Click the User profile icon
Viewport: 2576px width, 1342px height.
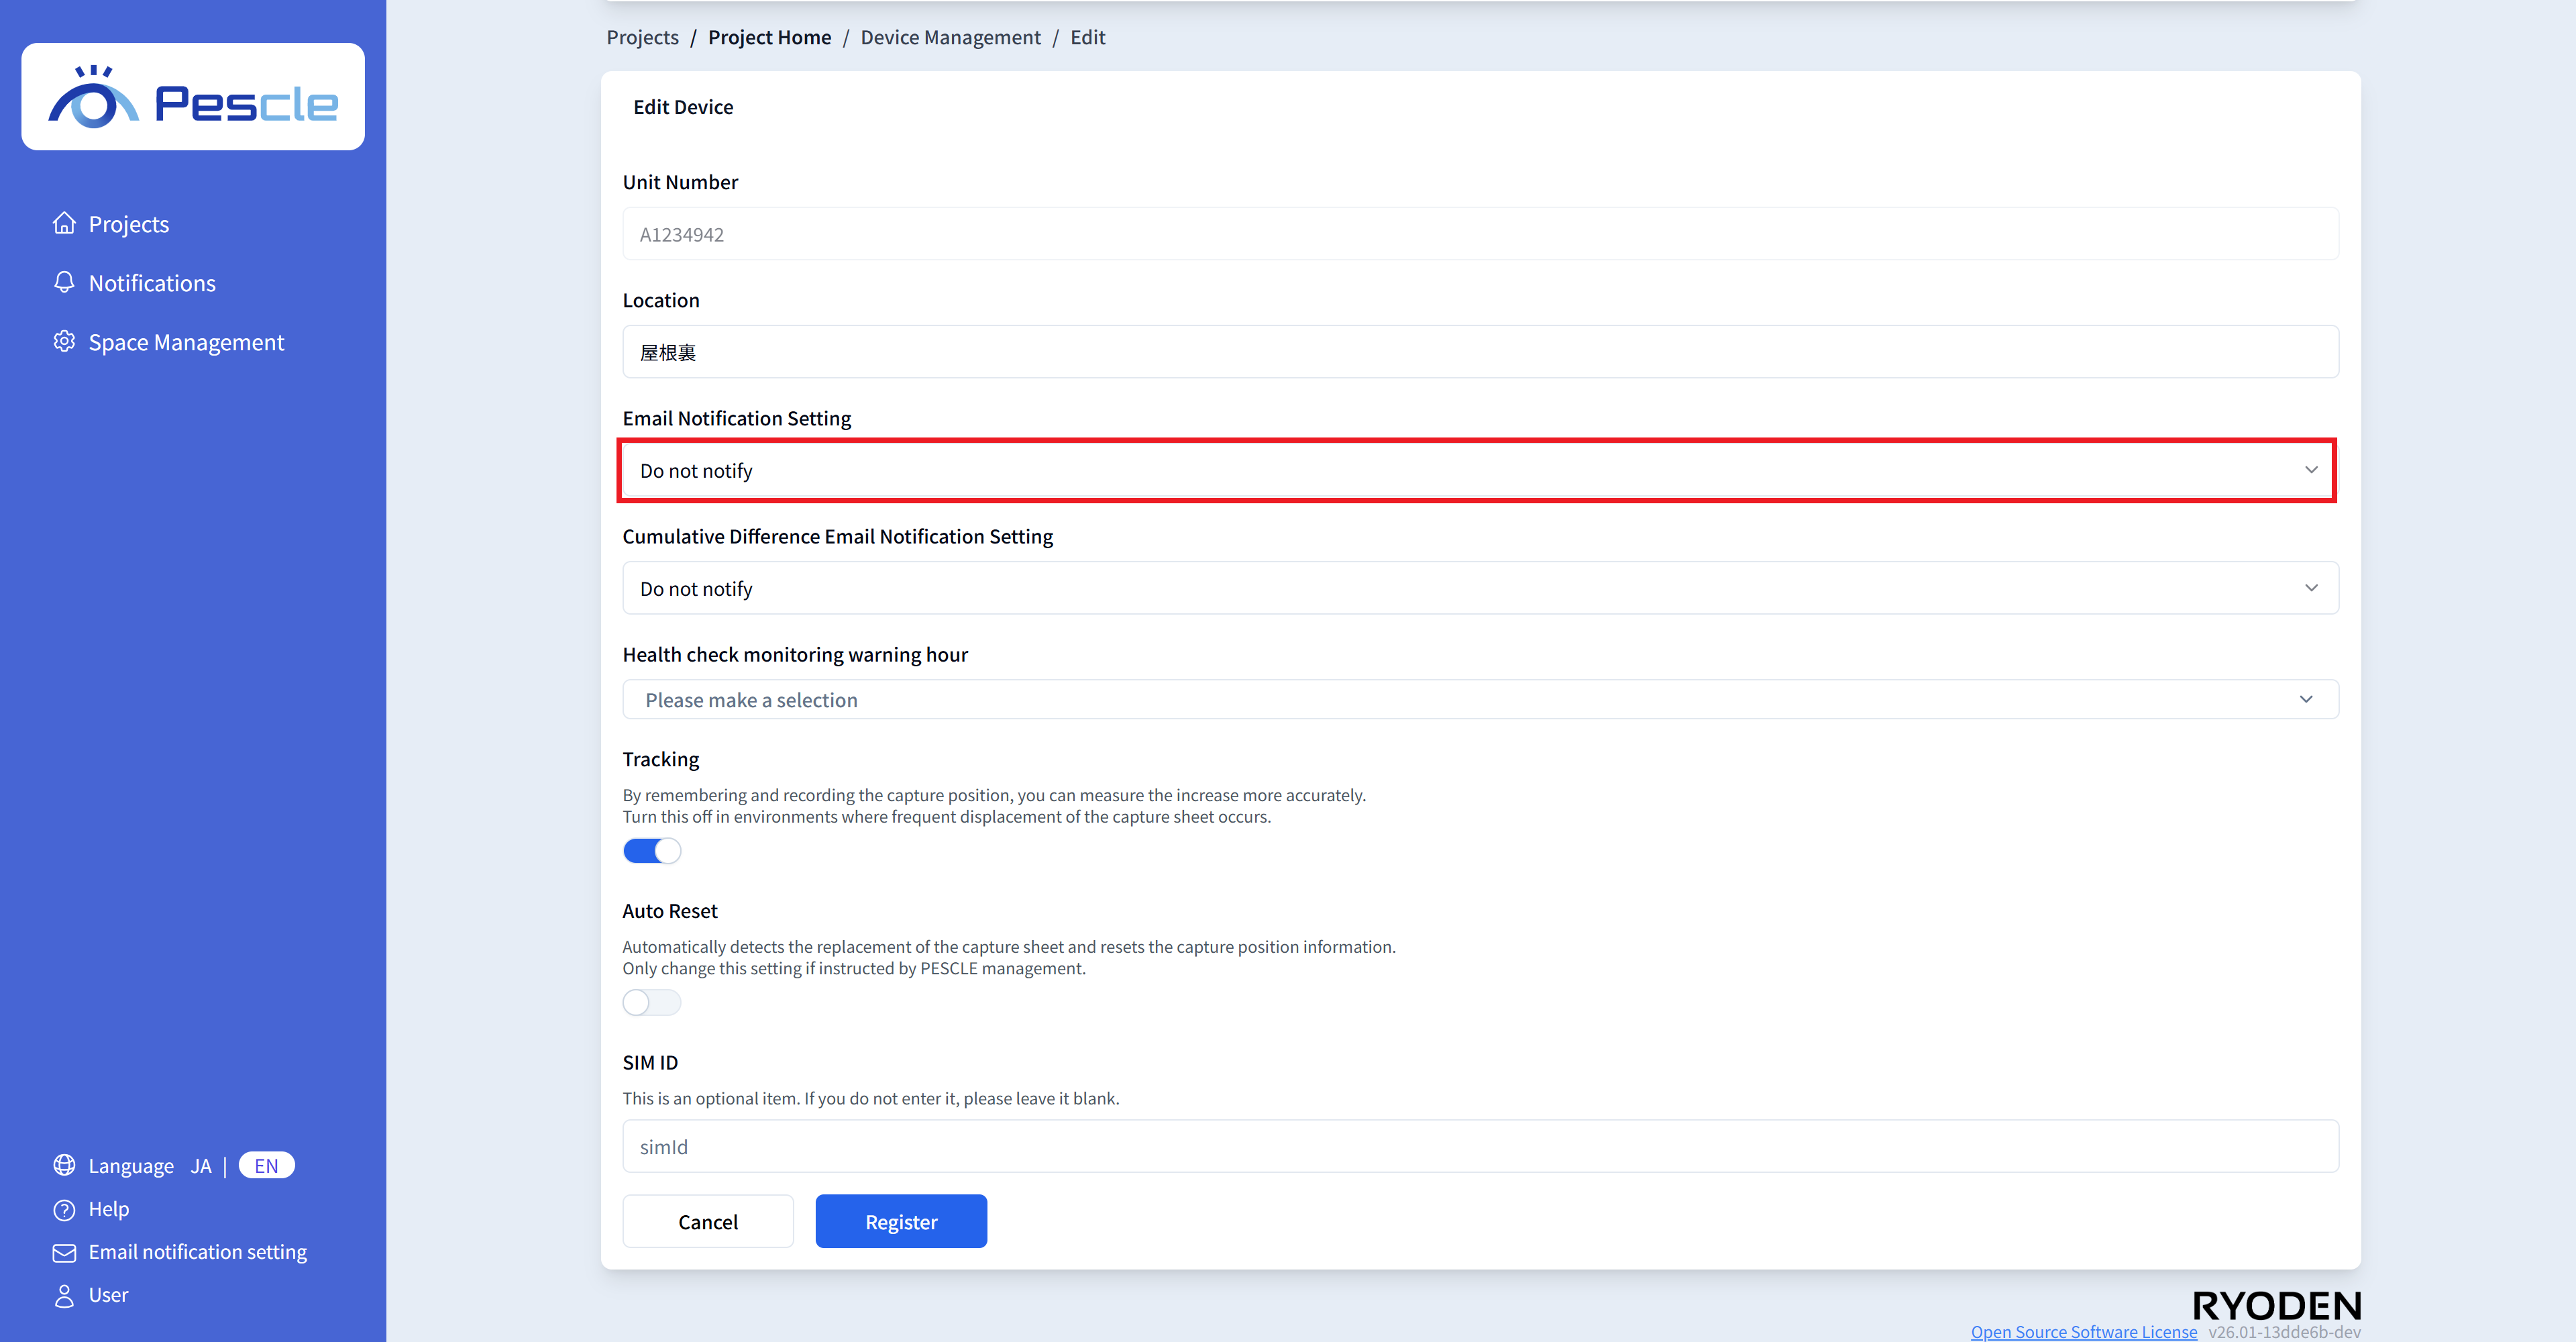(x=64, y=1295)
